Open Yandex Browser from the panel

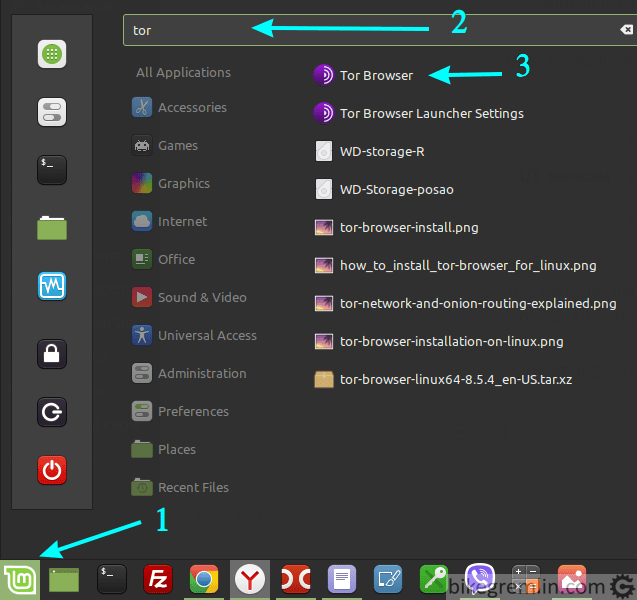(x=250, y=579)
